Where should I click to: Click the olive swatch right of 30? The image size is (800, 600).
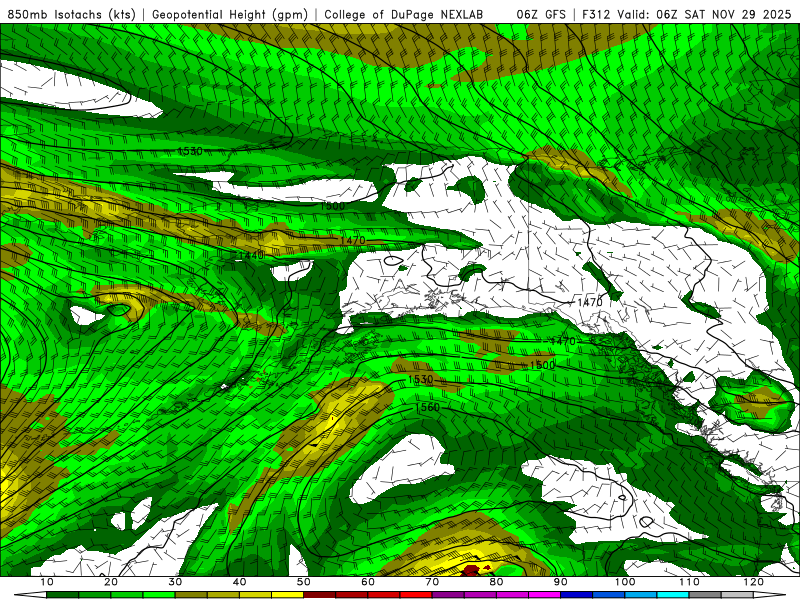pyautogui.click(x=191, y=595)
